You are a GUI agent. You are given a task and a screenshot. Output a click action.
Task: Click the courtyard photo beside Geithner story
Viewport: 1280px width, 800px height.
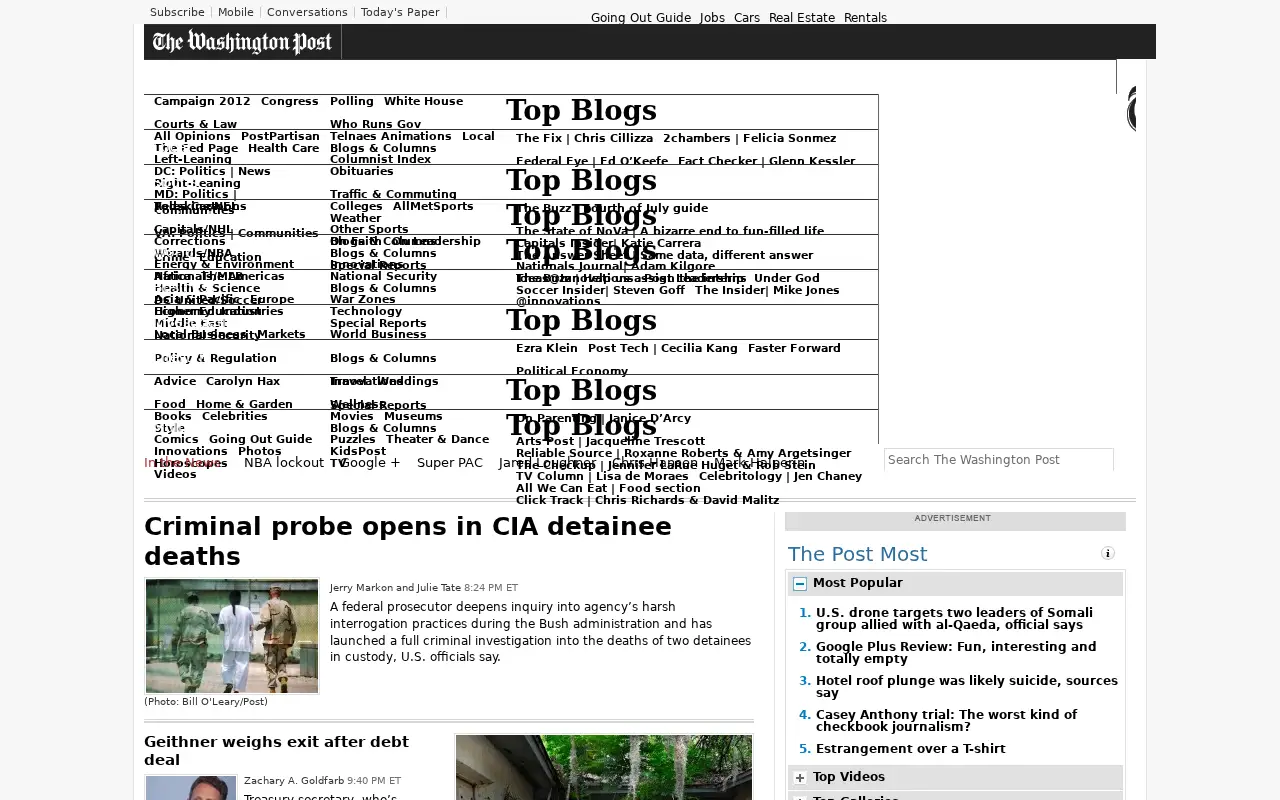click(x=604, y=767)
